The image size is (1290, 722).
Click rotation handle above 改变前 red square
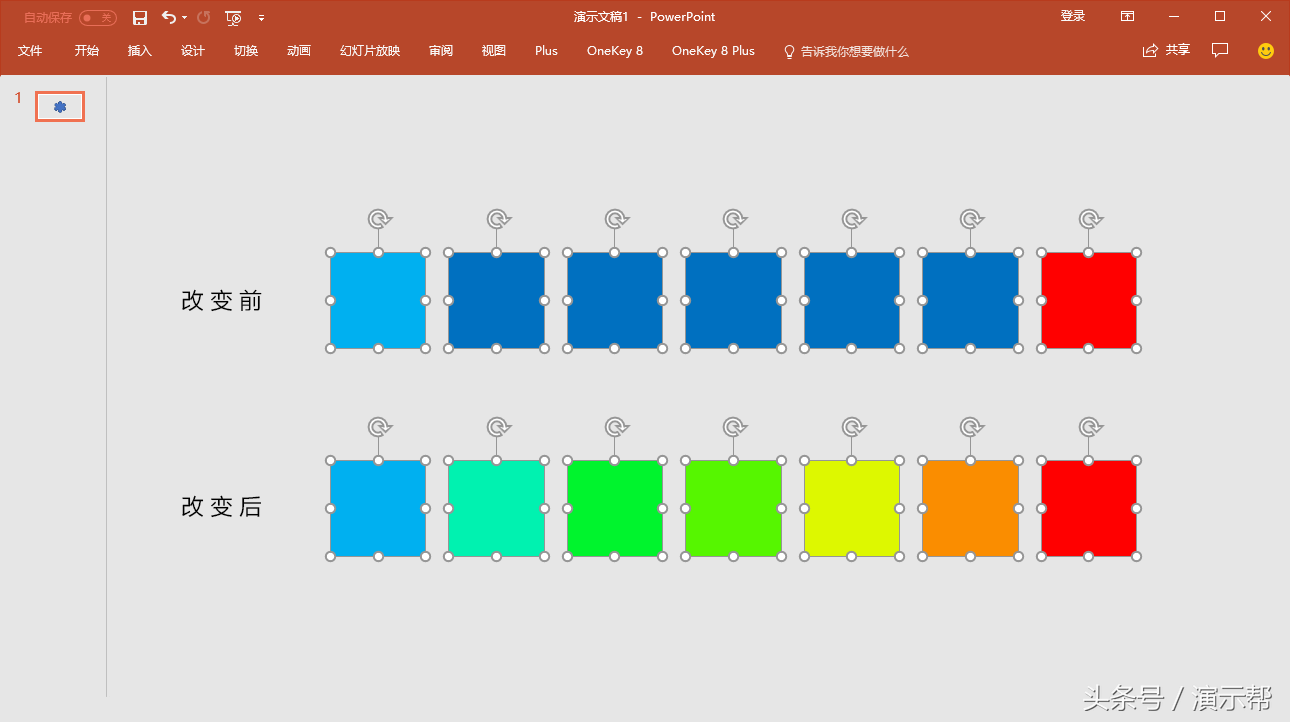1090,219
